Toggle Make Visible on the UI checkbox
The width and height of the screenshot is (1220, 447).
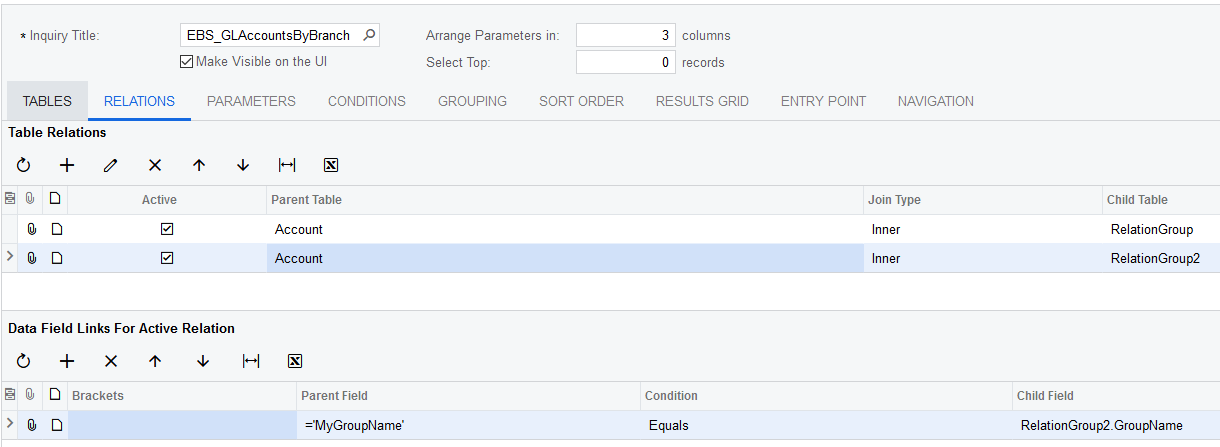[x=186, y=62]
